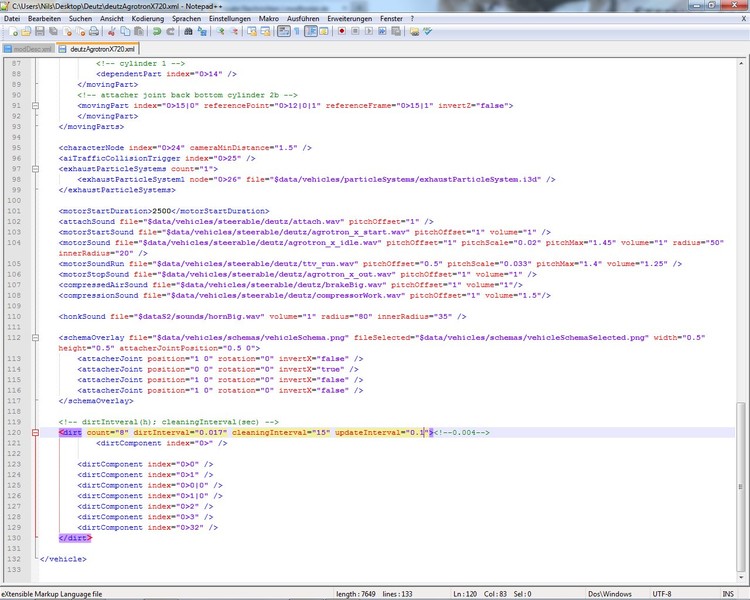Click the spell-check icon at the toolbar end

point(427,32)
